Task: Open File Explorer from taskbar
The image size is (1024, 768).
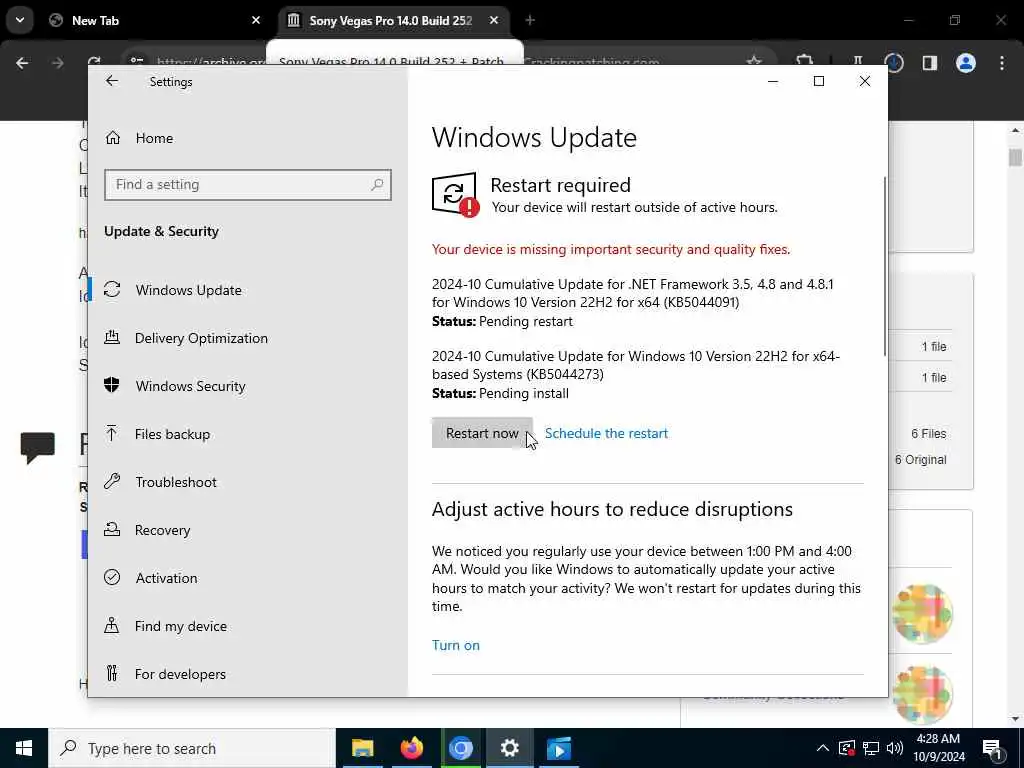Action: [362, 748]
